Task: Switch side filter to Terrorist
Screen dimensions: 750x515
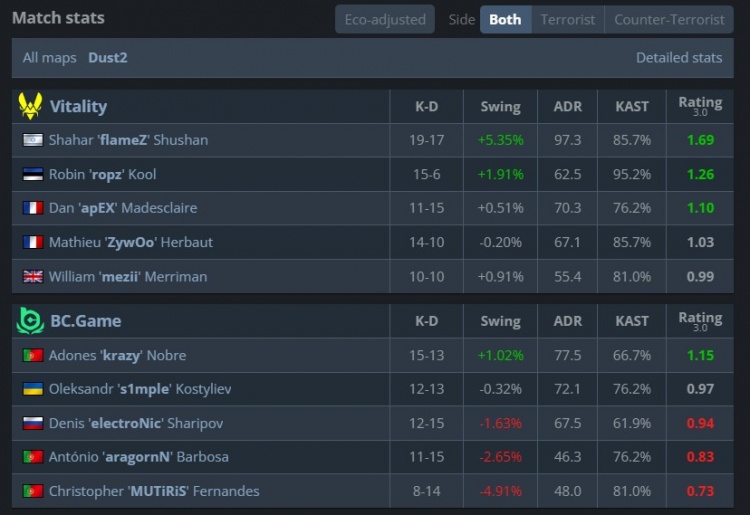Action: [568, 19]
